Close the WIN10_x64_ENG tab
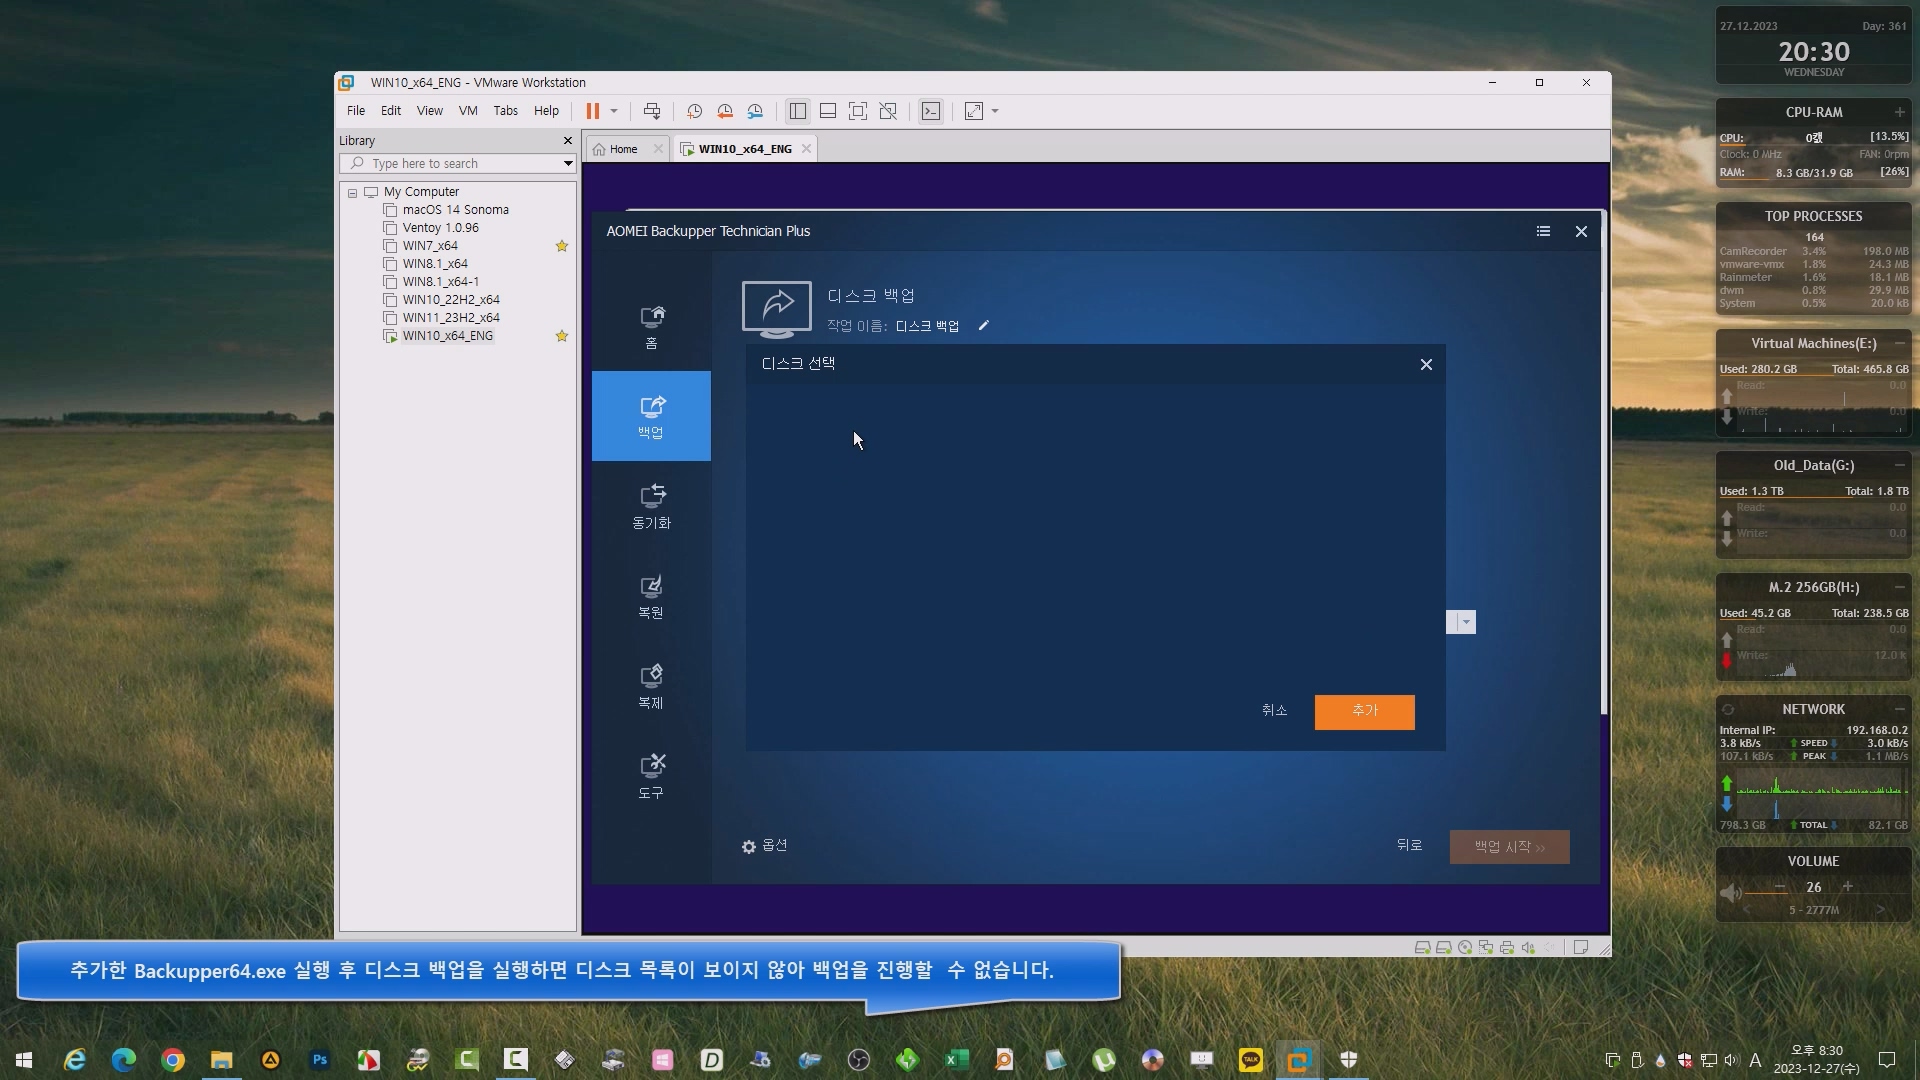 tap(806, 149)
